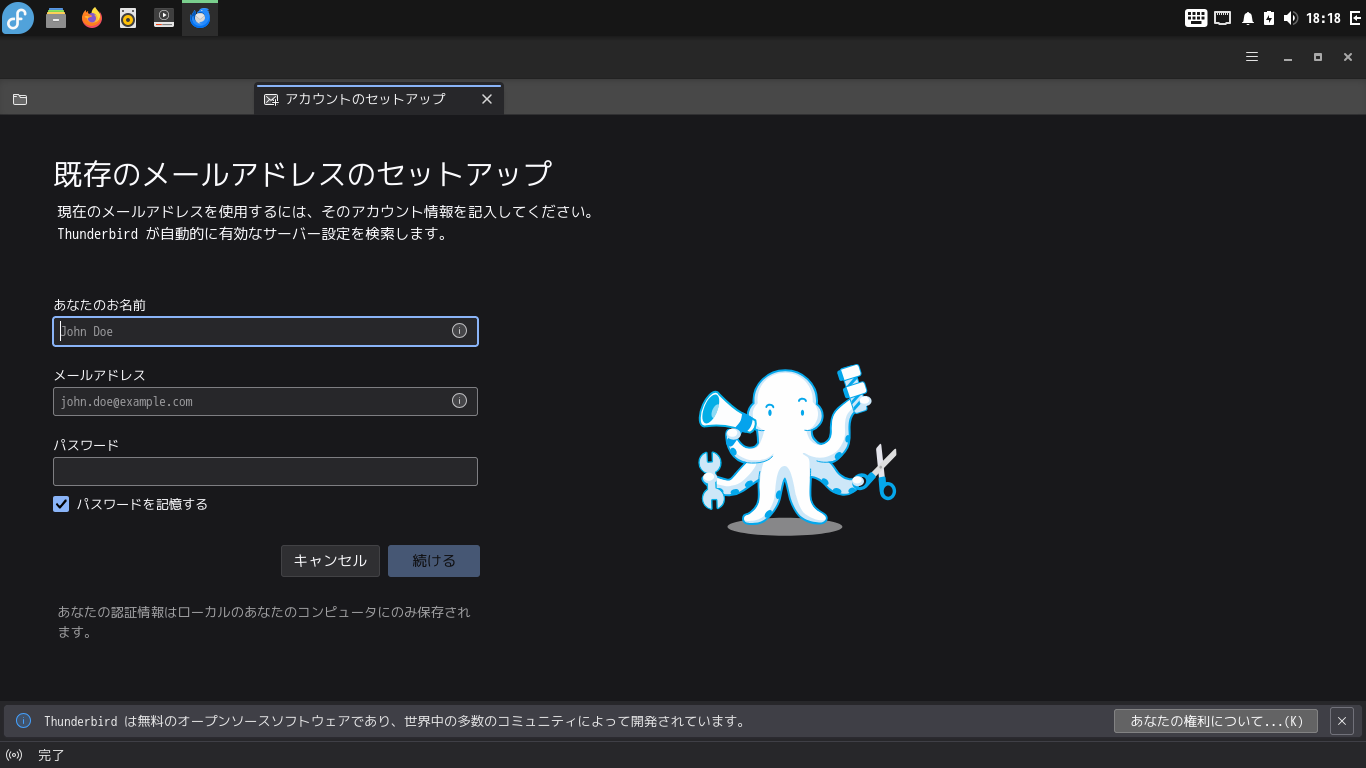Viewport: 1366px width, 768px height.
Task: Focus the パスワード password field
Action: coord(265,471)
